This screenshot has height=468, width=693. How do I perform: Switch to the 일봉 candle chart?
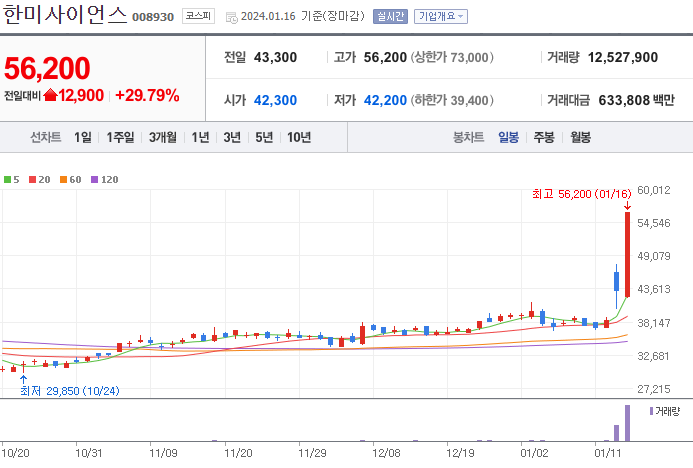pyautogui.click(x=508, y=137)
